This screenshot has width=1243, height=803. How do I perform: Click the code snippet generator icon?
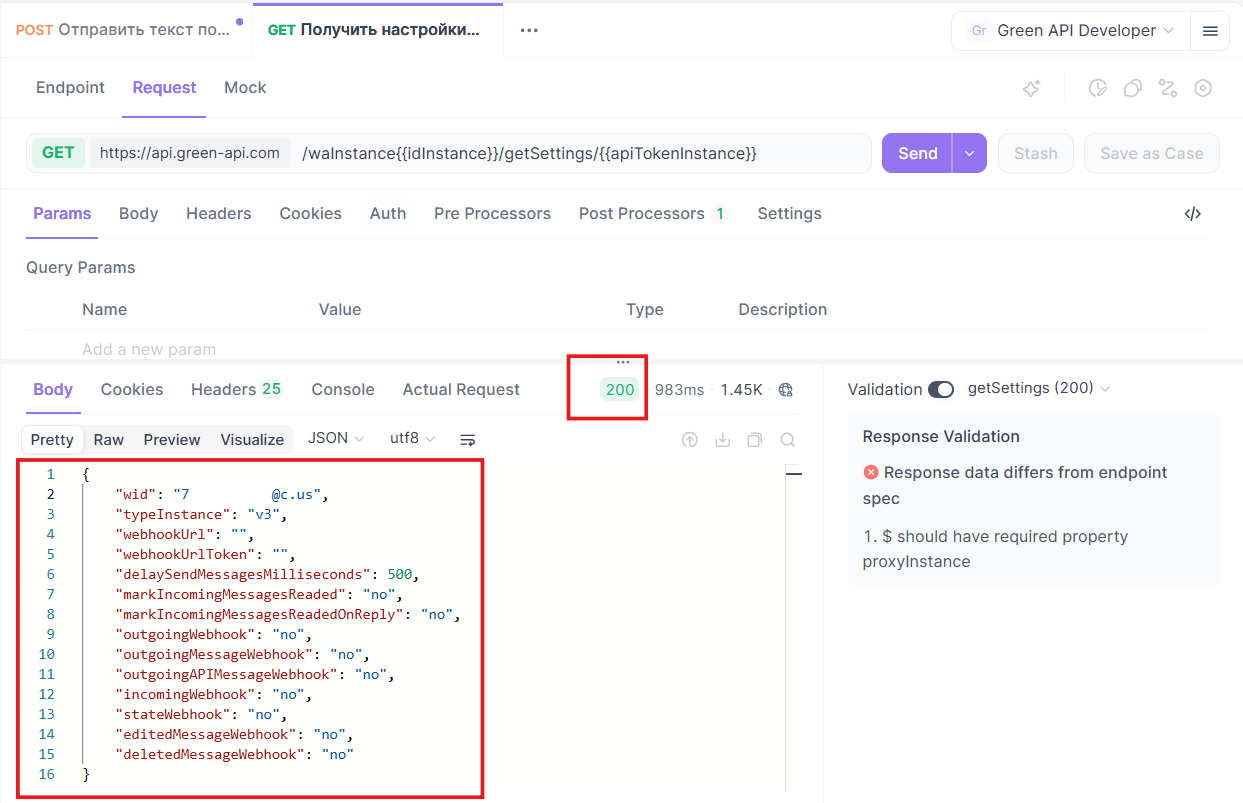click(x=1192, y=214)
